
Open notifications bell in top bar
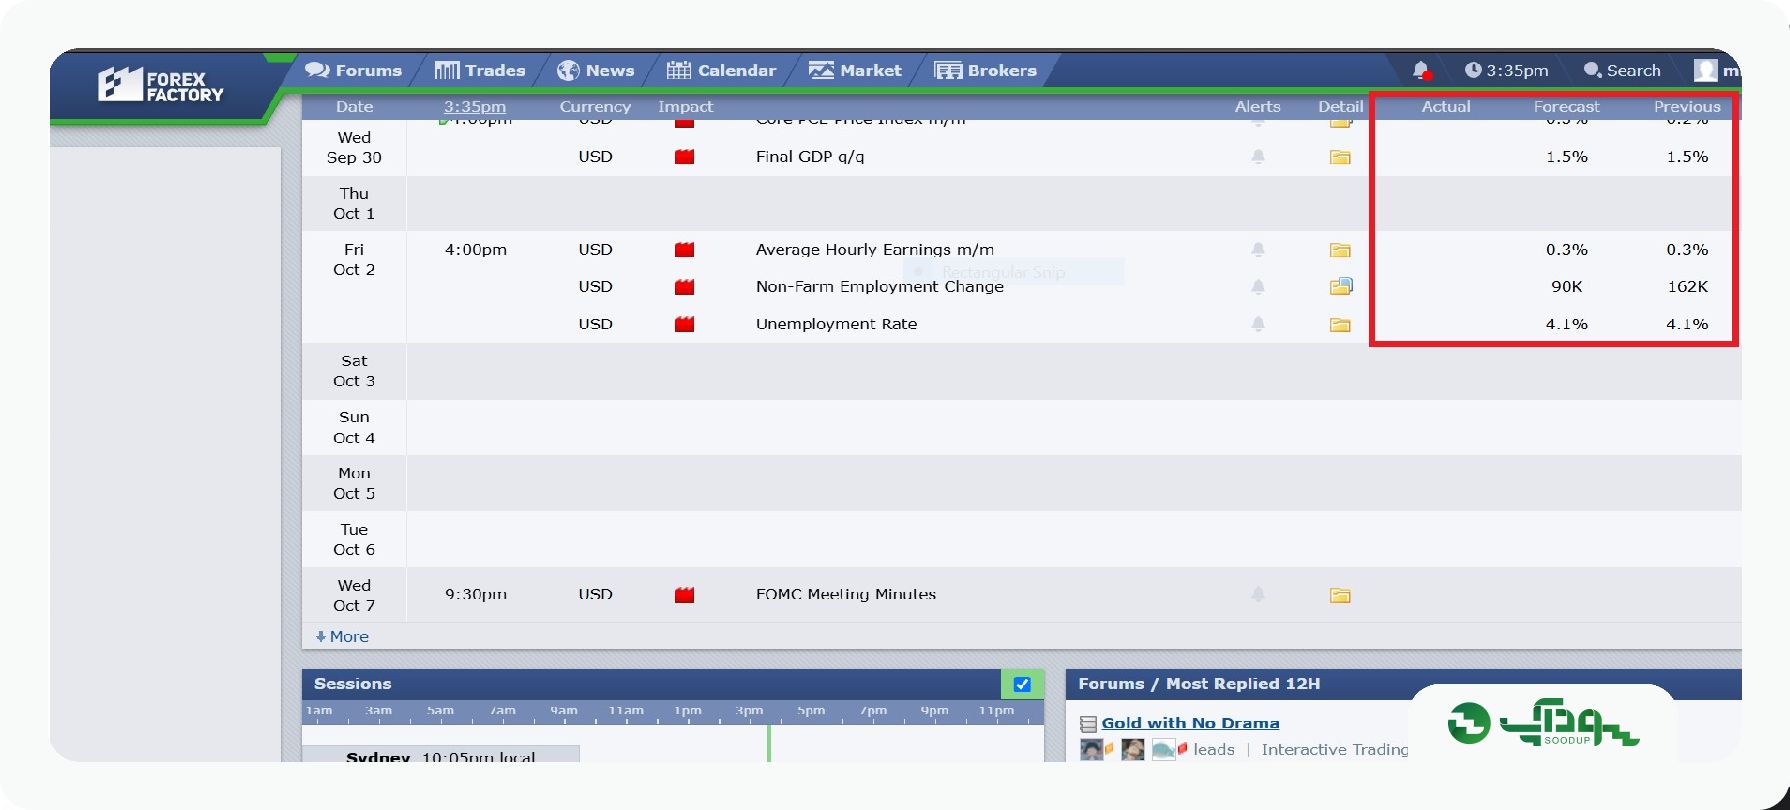click(1421, 70)
